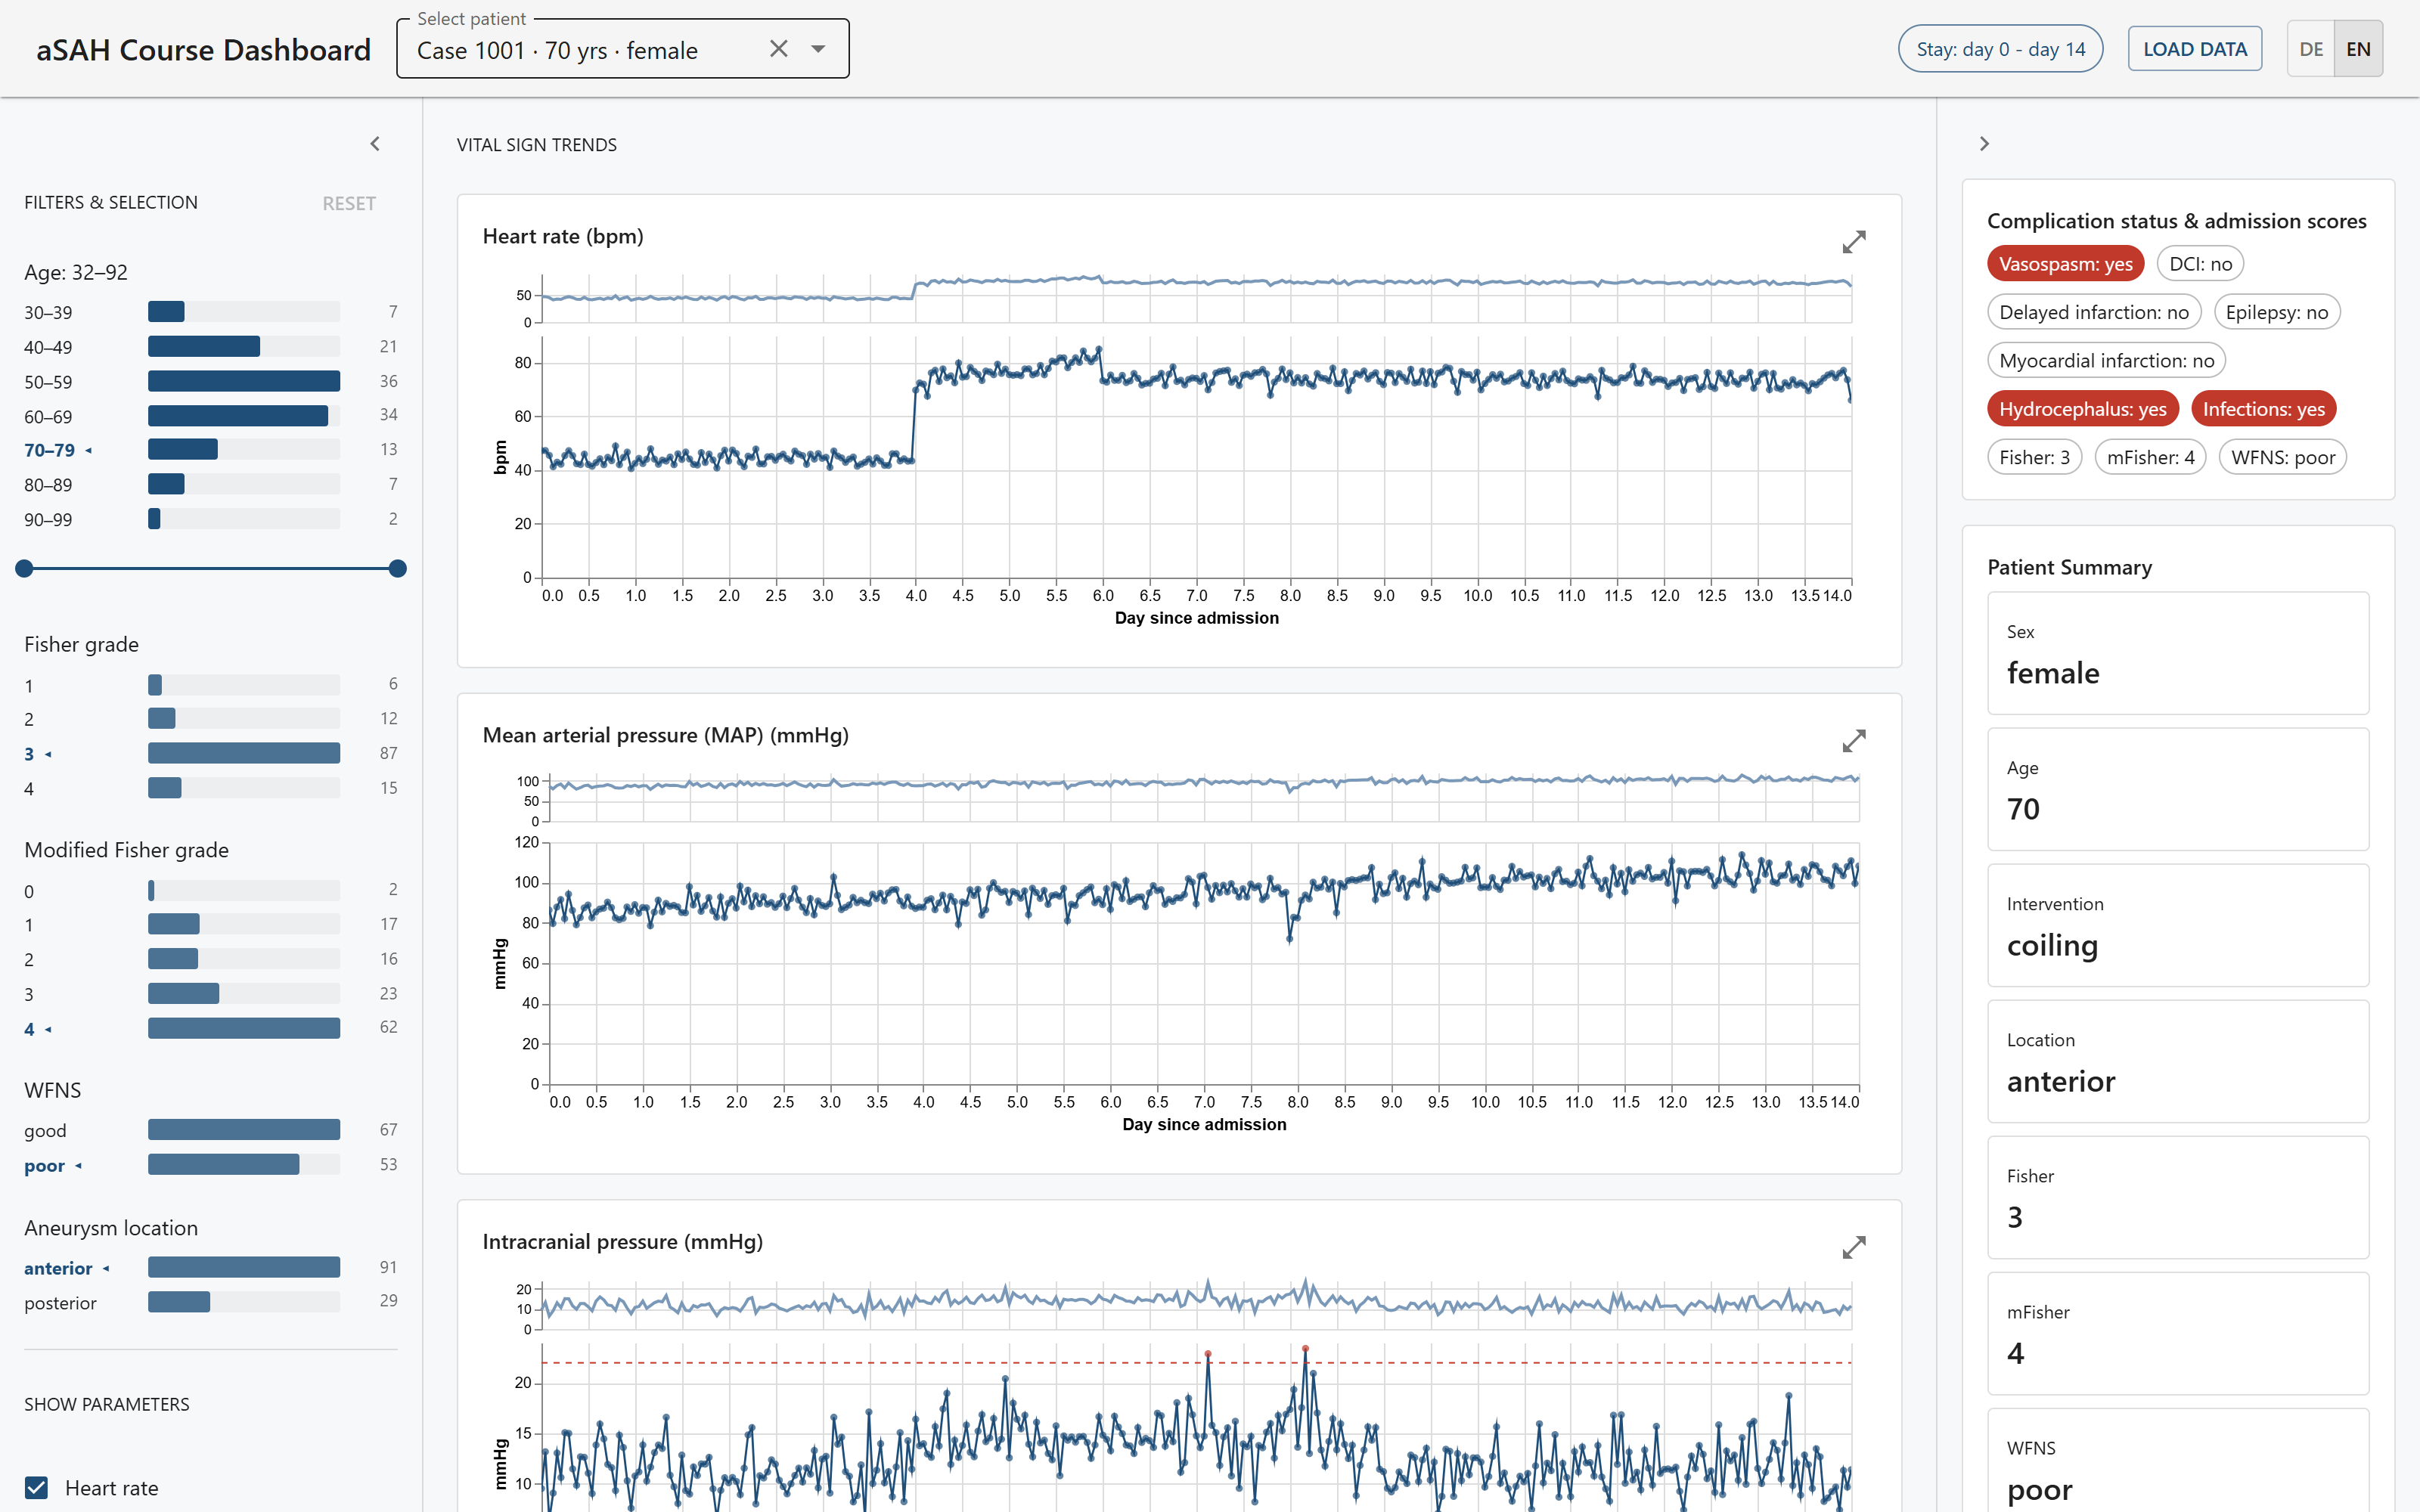Viewport: 2420px width, 1512px height.
Task: Click the Myocardial infarction: no chip
Action: pos(2106,360)
